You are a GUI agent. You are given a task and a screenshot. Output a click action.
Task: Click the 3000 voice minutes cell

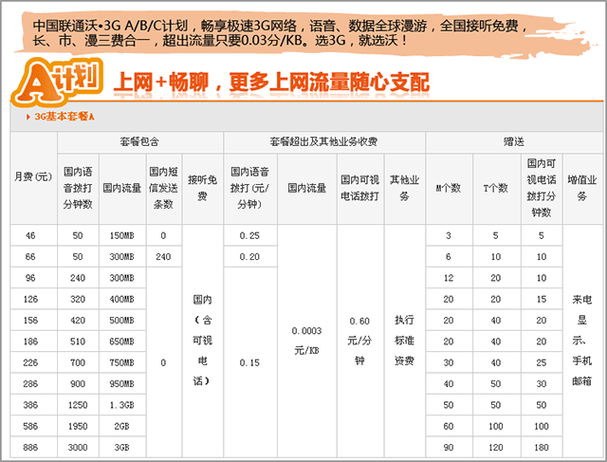78,448
